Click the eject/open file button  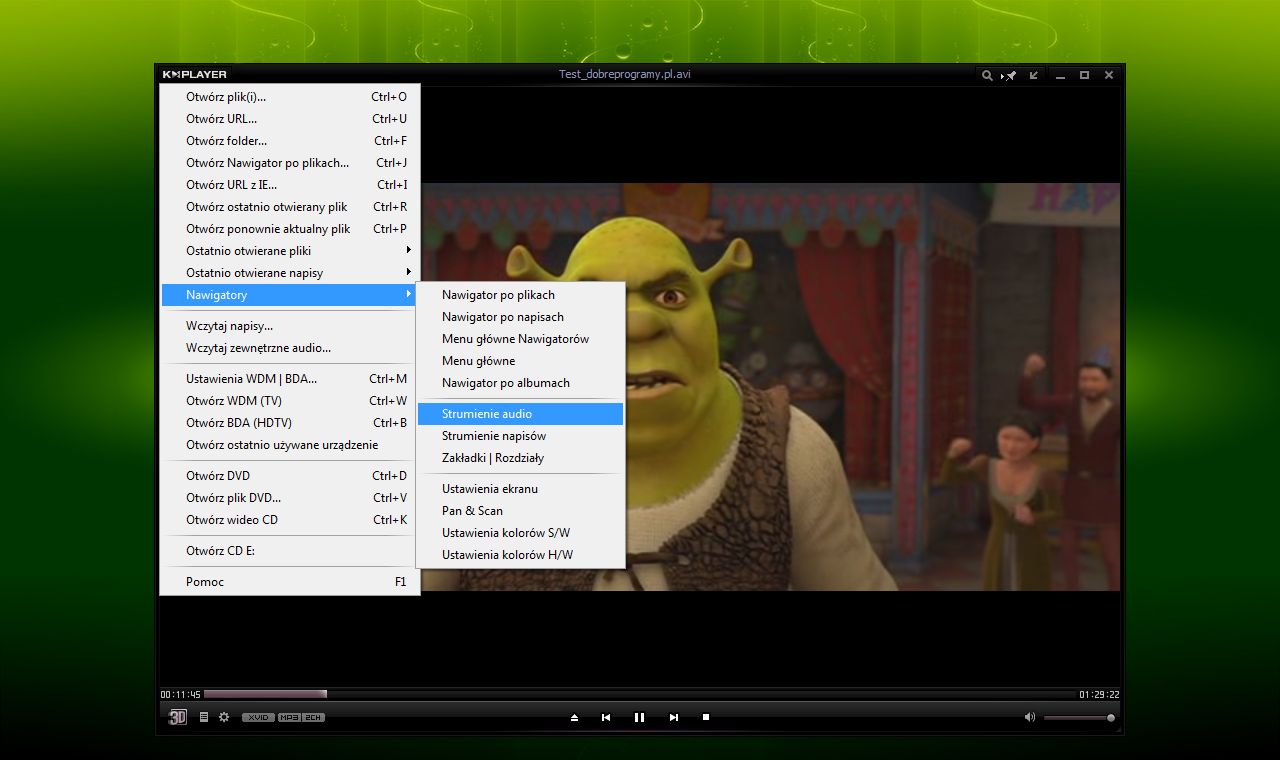[574, 718]
